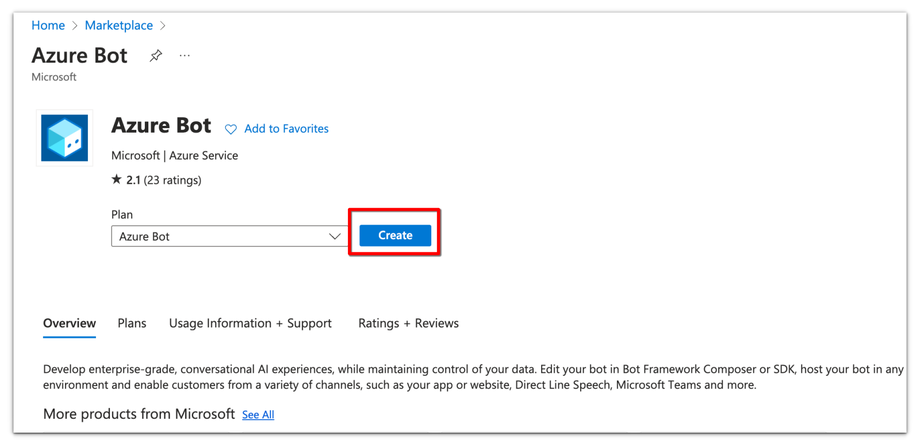
Task: Expand the Plan dropdown chevron
Action: tap(335, 237)
